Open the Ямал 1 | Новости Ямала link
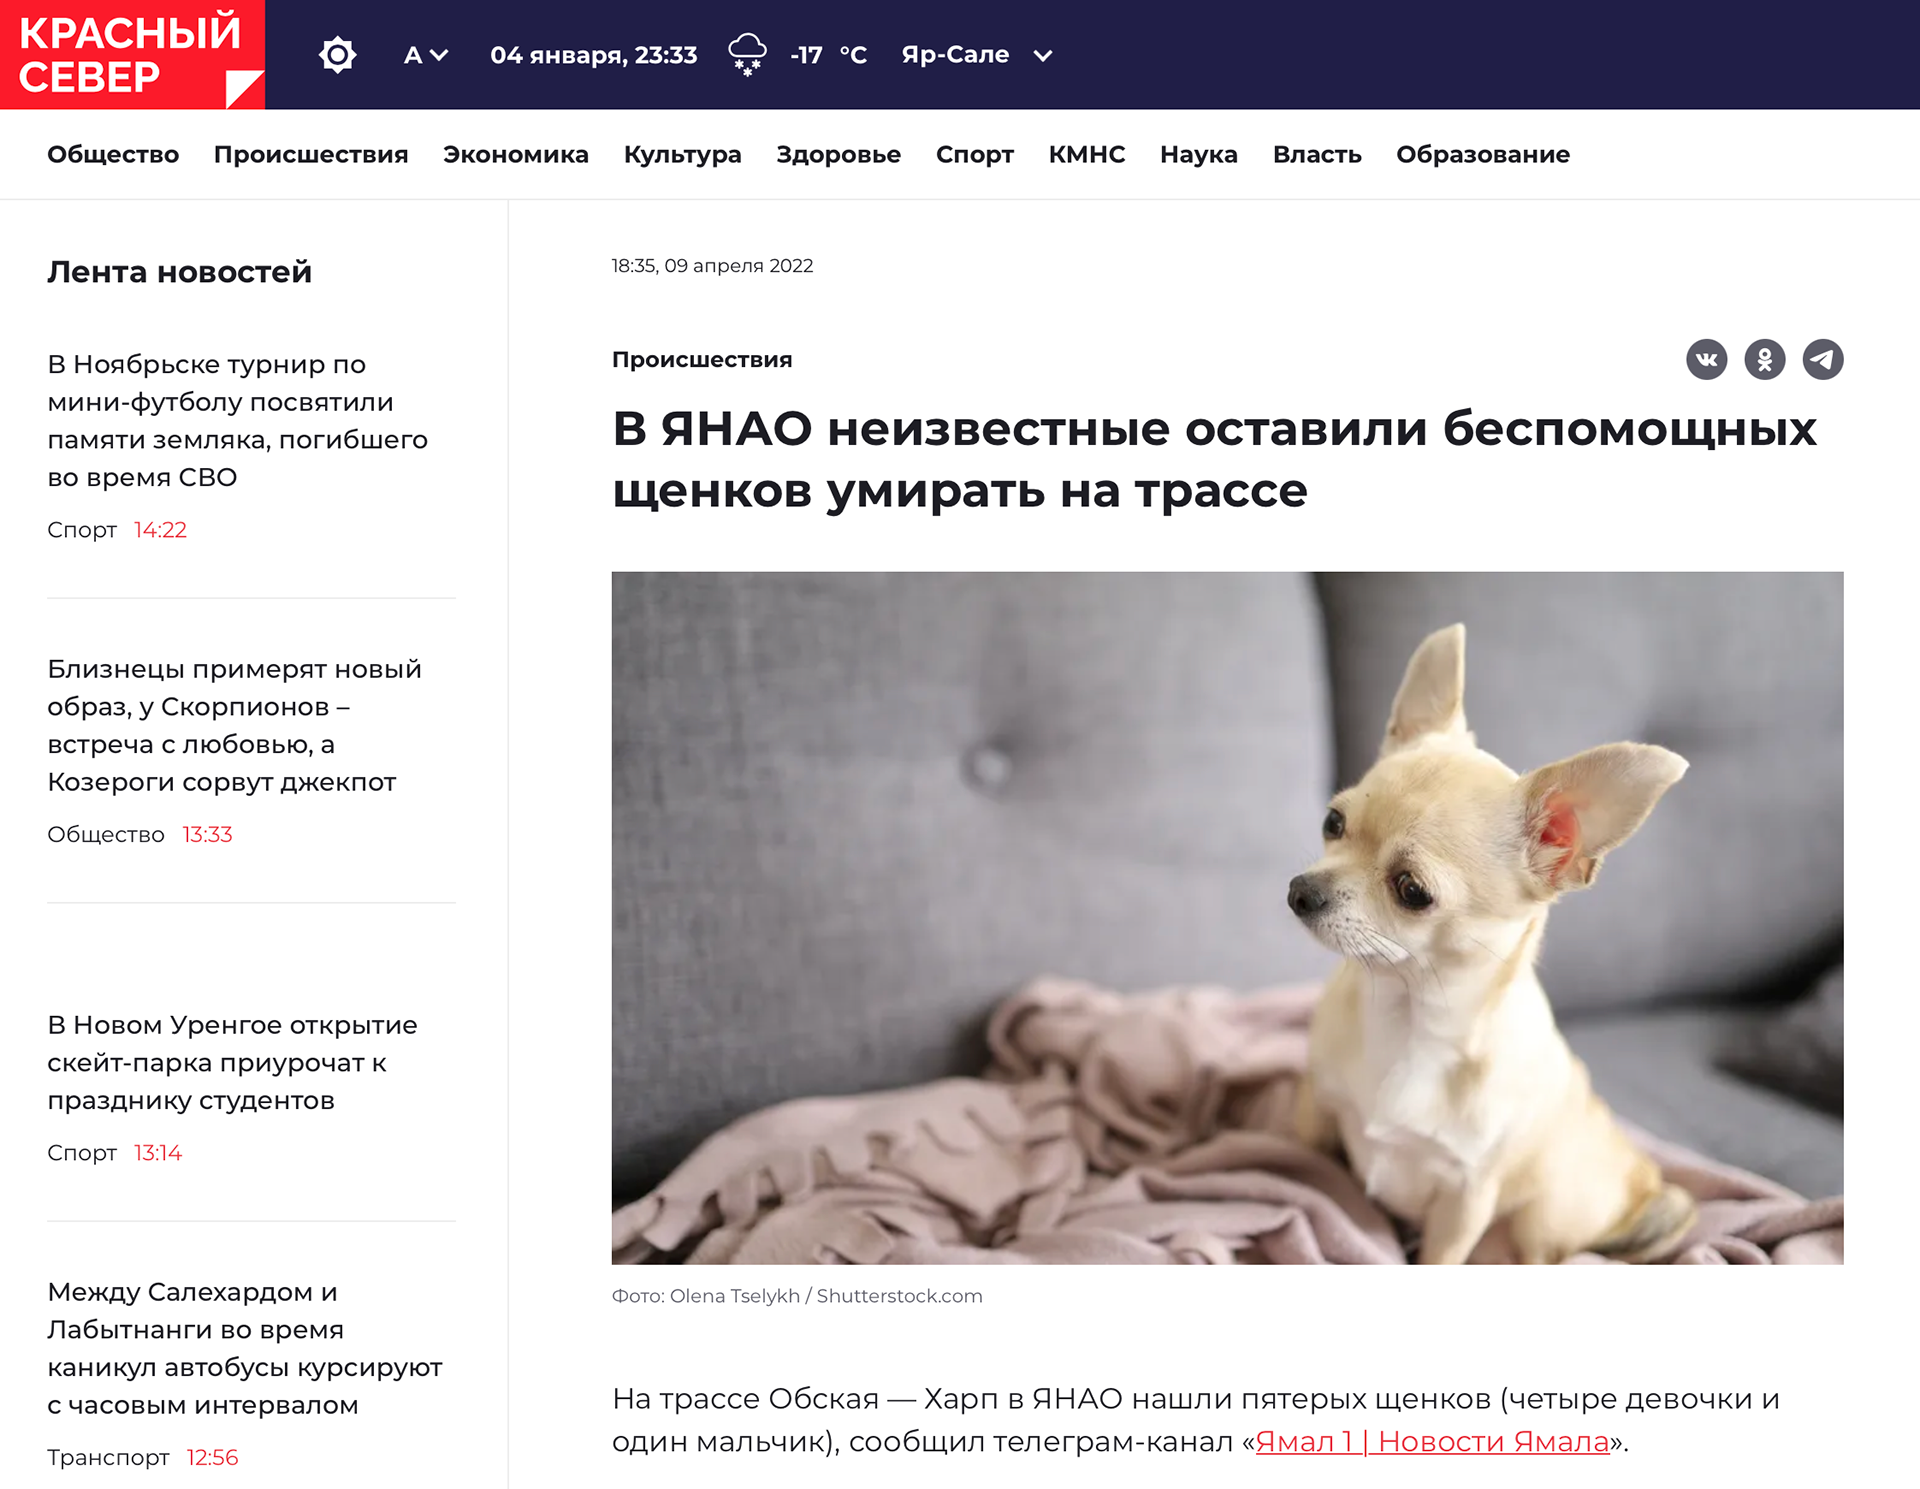This screenshot has height=1489, width=1920. (1432, 1441)
